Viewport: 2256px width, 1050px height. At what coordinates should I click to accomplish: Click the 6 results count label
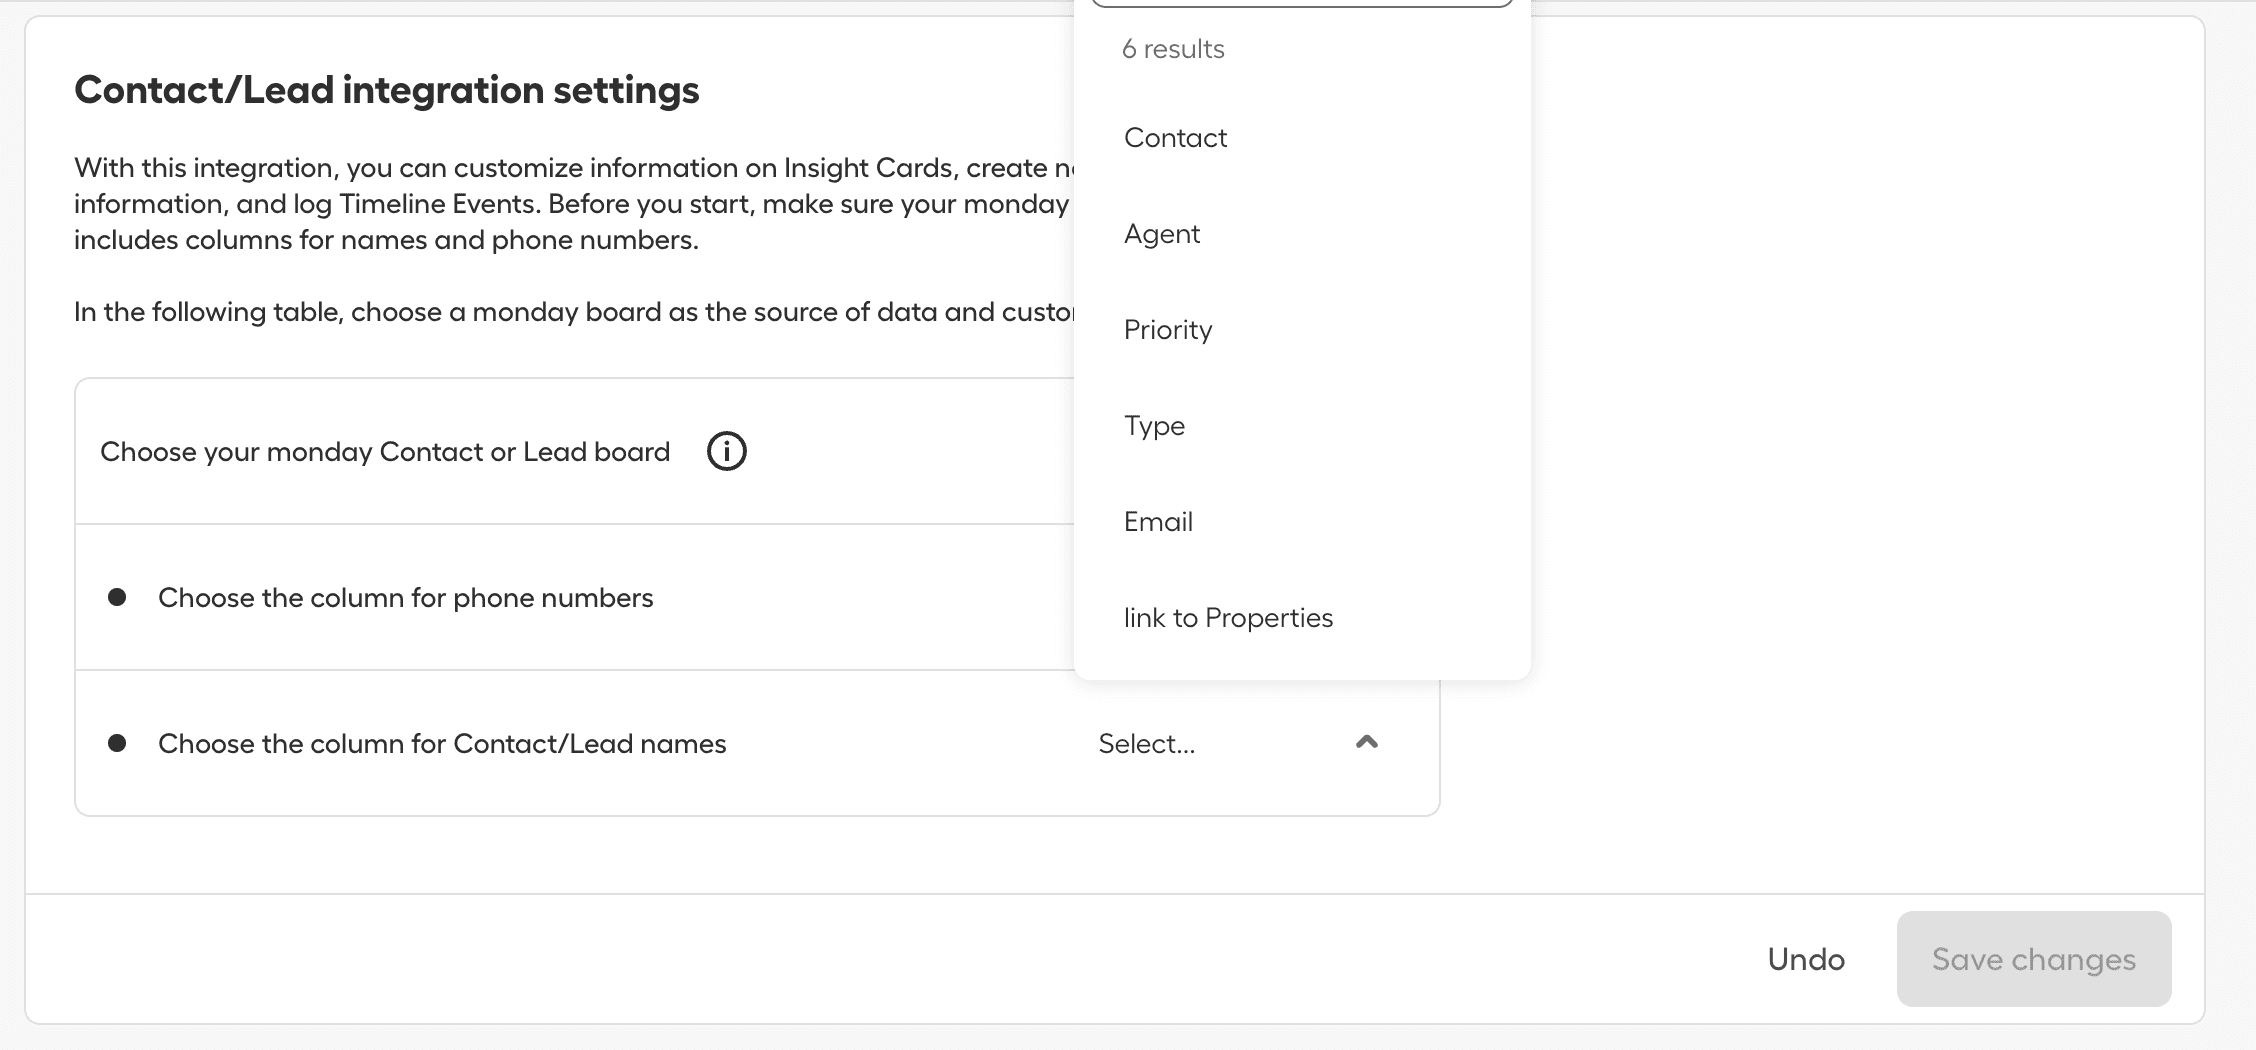[1173, 49]
